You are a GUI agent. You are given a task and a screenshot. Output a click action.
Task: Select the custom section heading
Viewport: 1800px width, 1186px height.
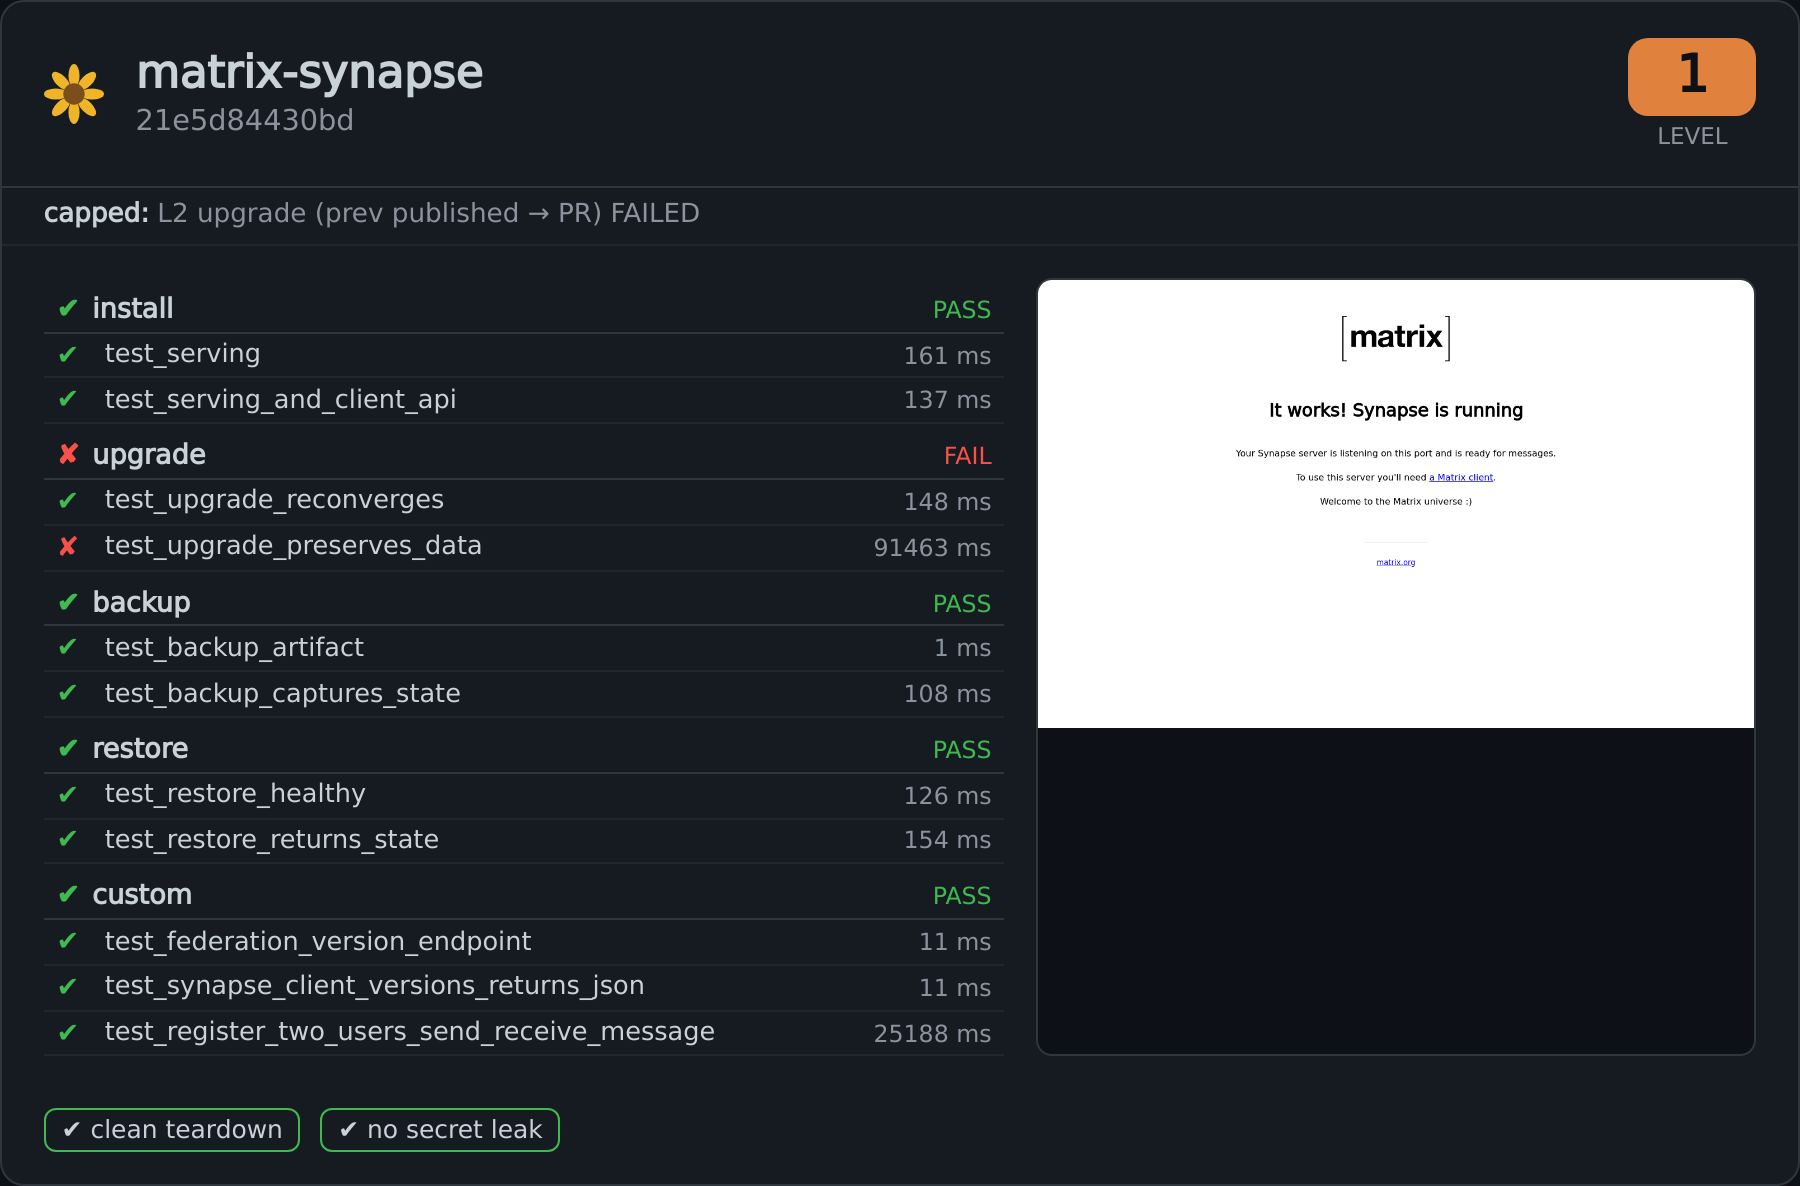coord(142,894)
